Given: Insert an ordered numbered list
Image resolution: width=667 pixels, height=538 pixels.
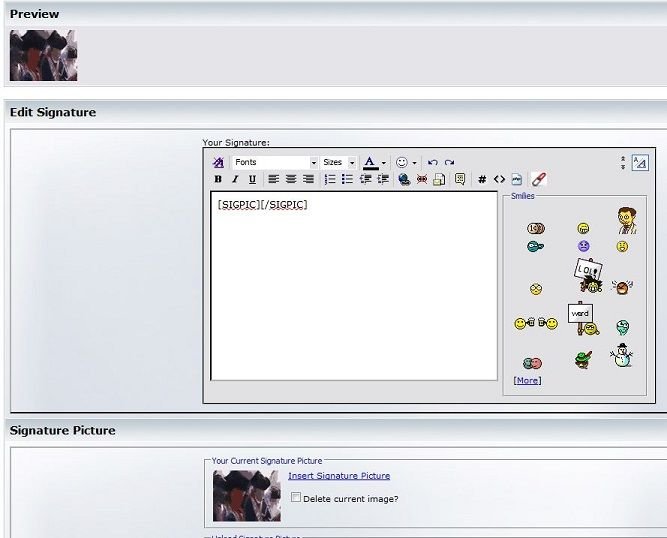Looking at the screenshot, I should (x=330, y=179).
